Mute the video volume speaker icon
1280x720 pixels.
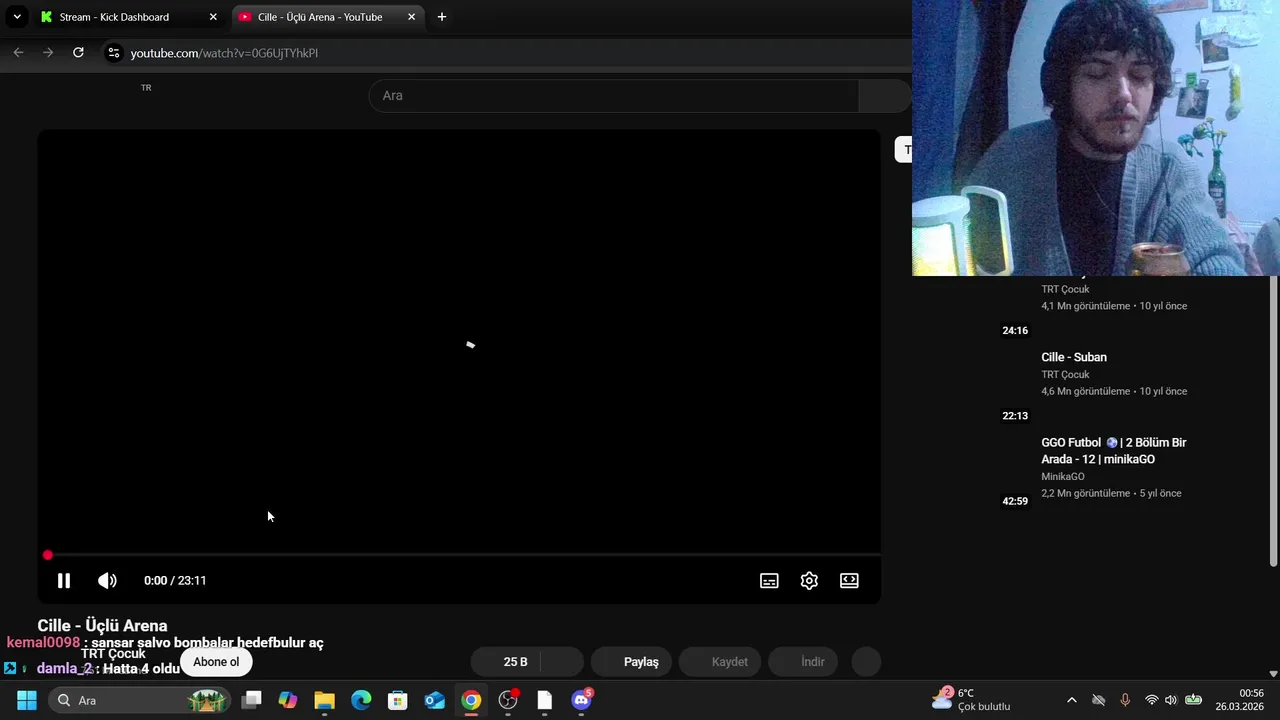pos(107,580)
